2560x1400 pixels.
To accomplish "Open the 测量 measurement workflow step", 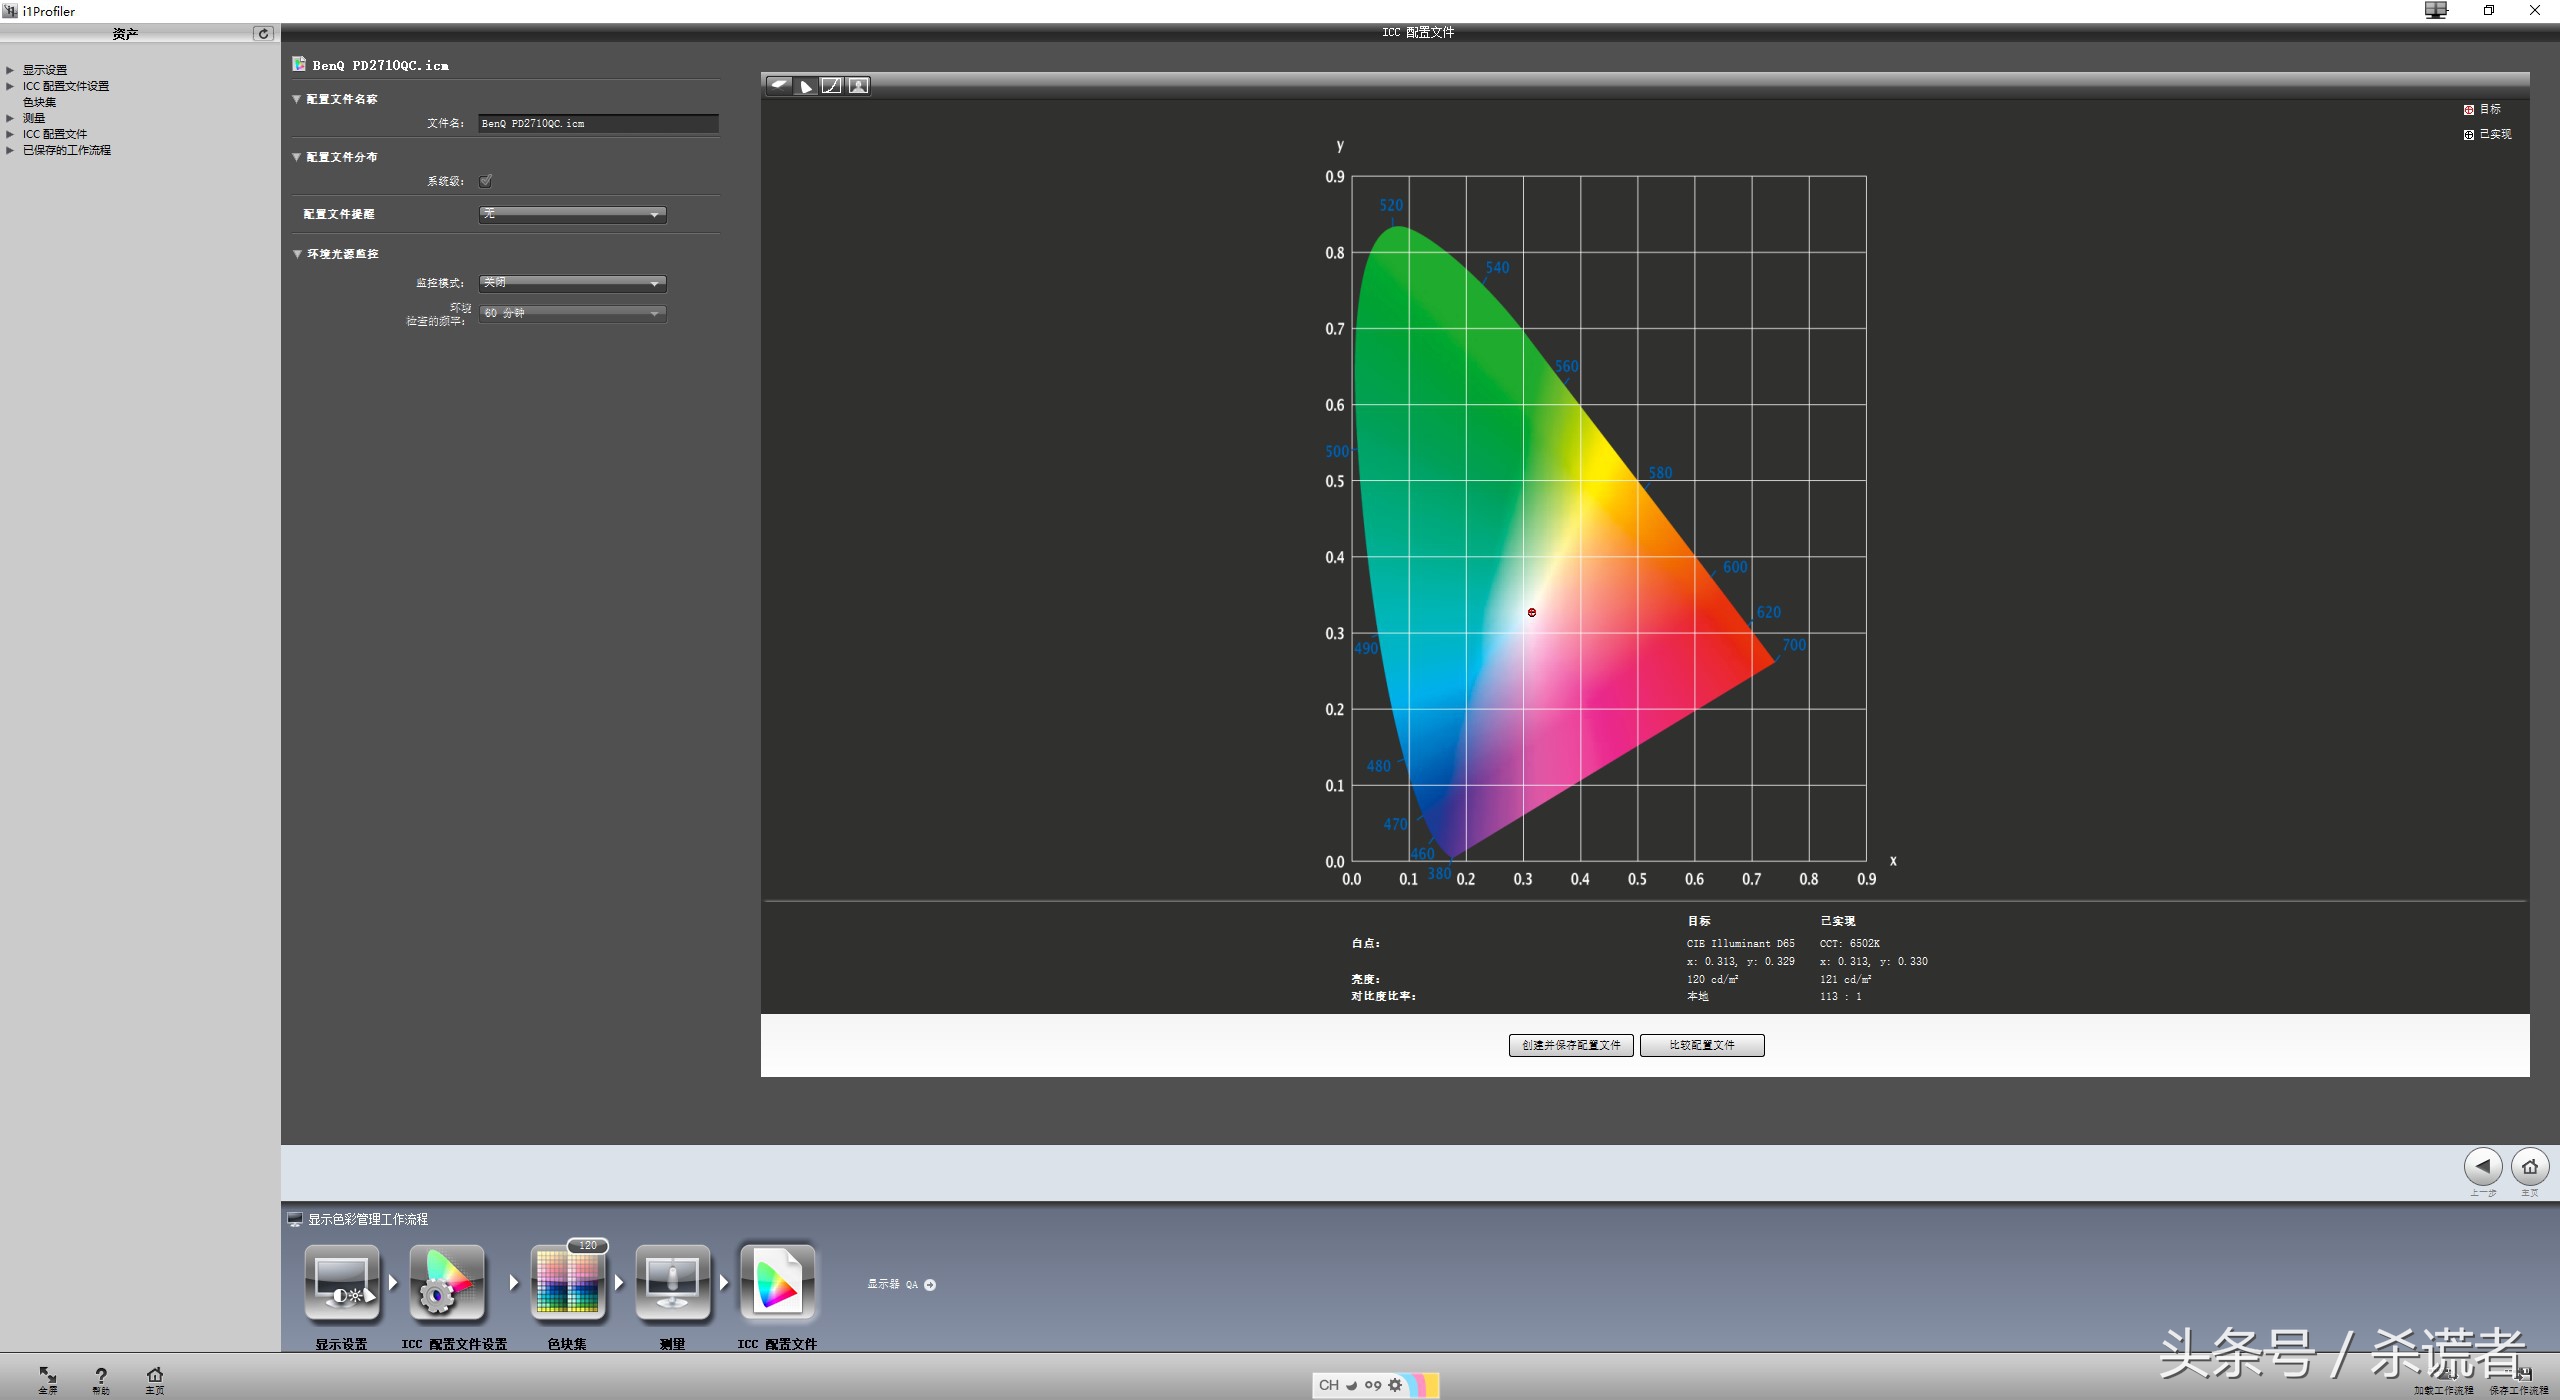I will point(672,1283).
